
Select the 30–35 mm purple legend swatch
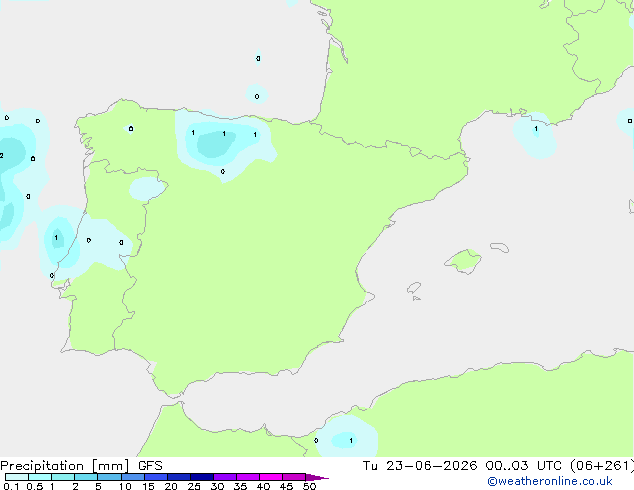(x=225, y=477)
